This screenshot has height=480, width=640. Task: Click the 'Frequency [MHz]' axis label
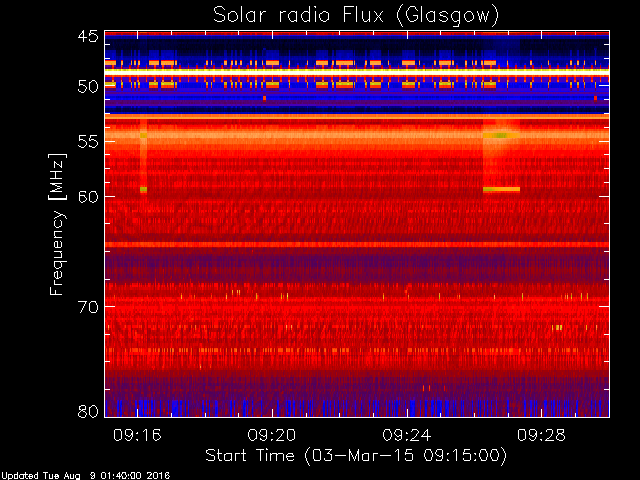(x=57, y=224)
